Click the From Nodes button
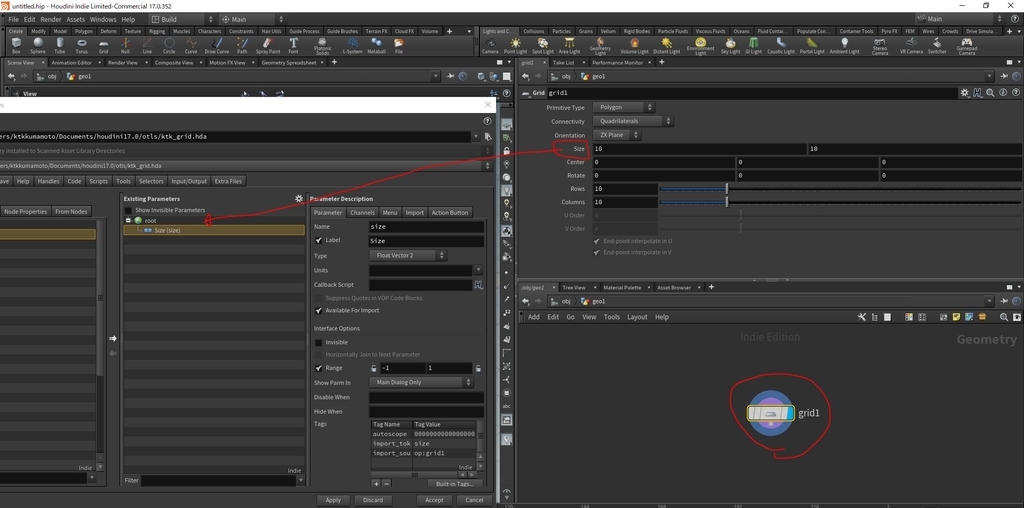 click(x=71, y=212)
